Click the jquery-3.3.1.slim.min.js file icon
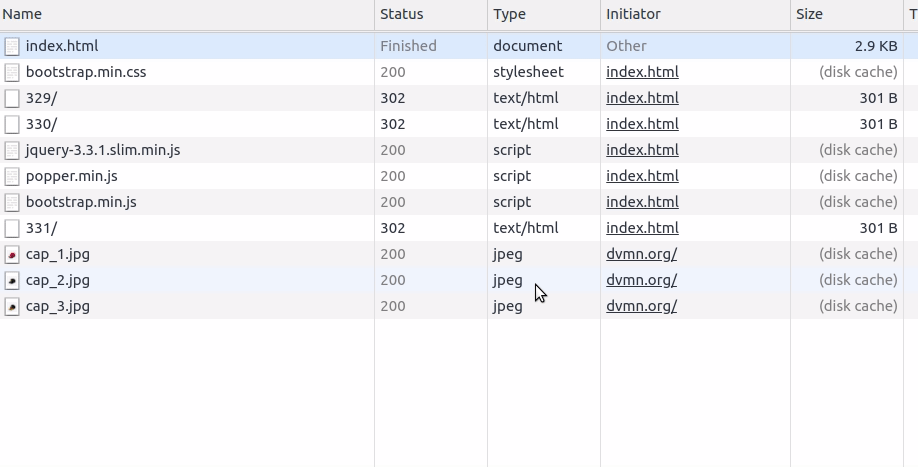 point(12,150)
